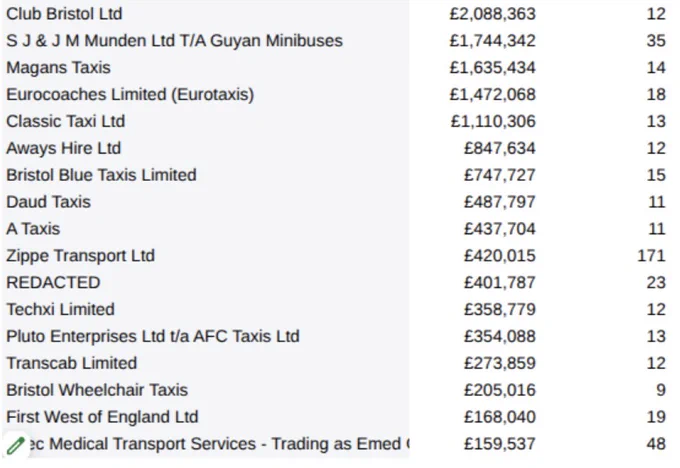Screen dimensions: 680x468
Task: Click the First West of England Ltd cell
Action: pos(102,417)
